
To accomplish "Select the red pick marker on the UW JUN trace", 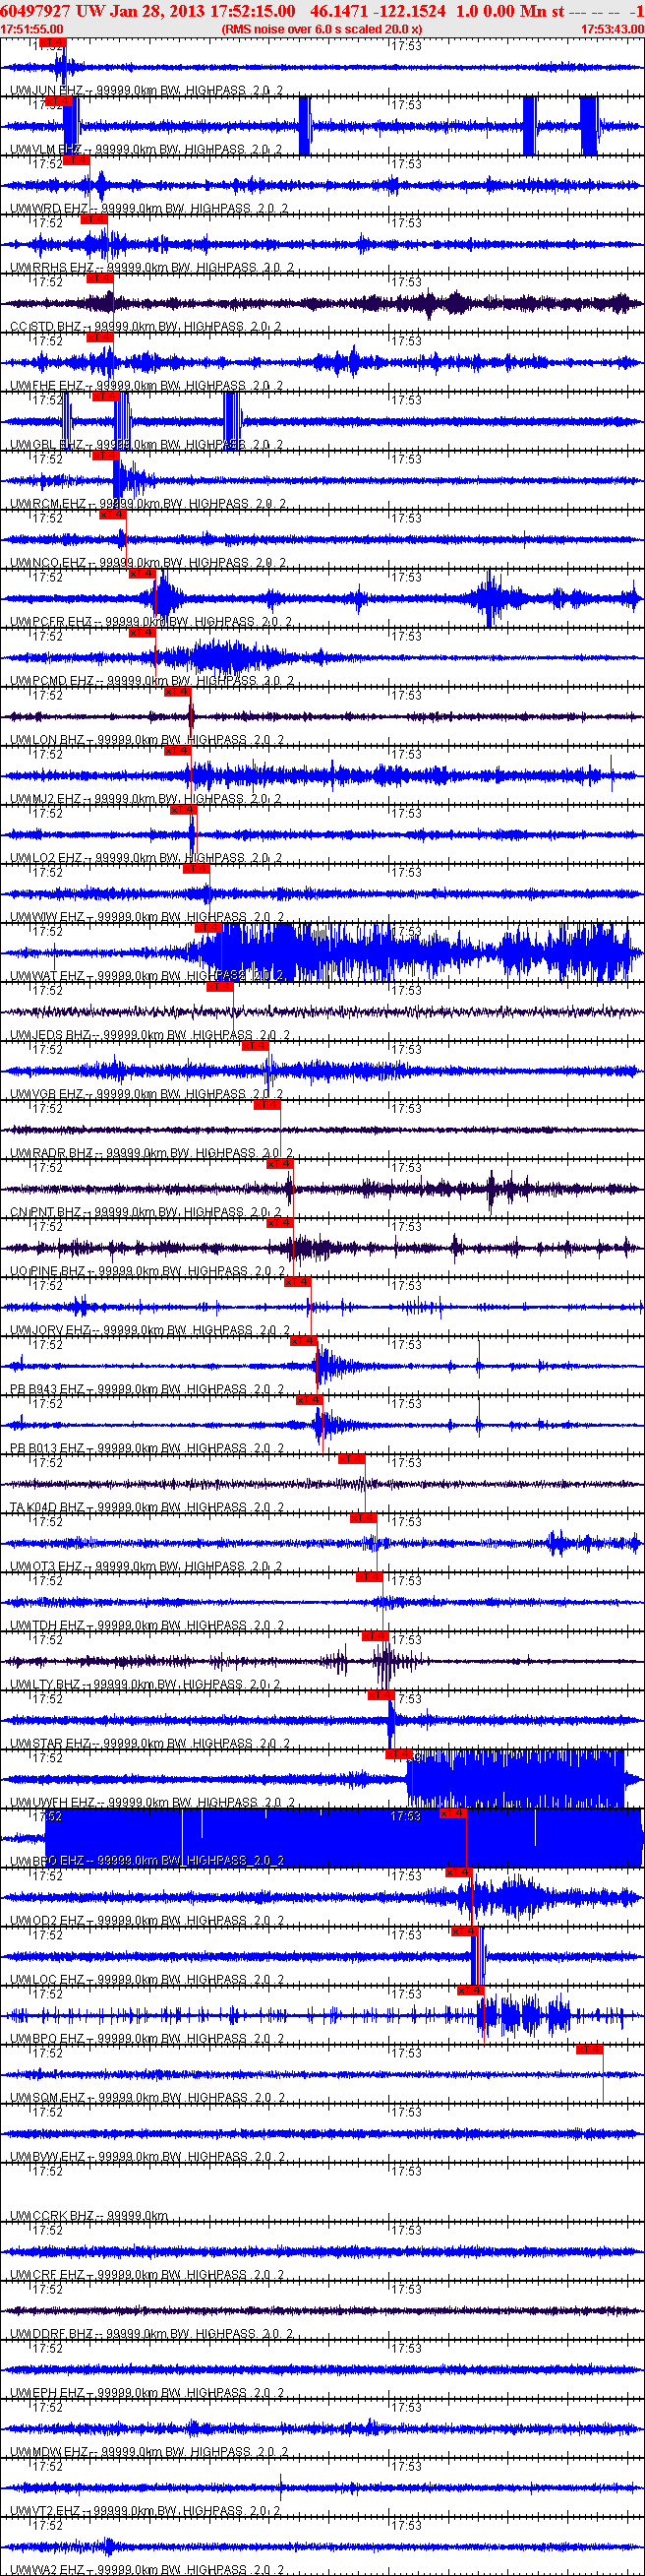I will [52, 43].
